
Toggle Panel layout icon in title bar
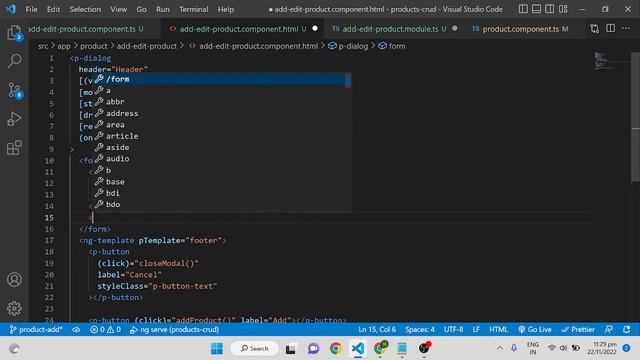tap(536, 9)
